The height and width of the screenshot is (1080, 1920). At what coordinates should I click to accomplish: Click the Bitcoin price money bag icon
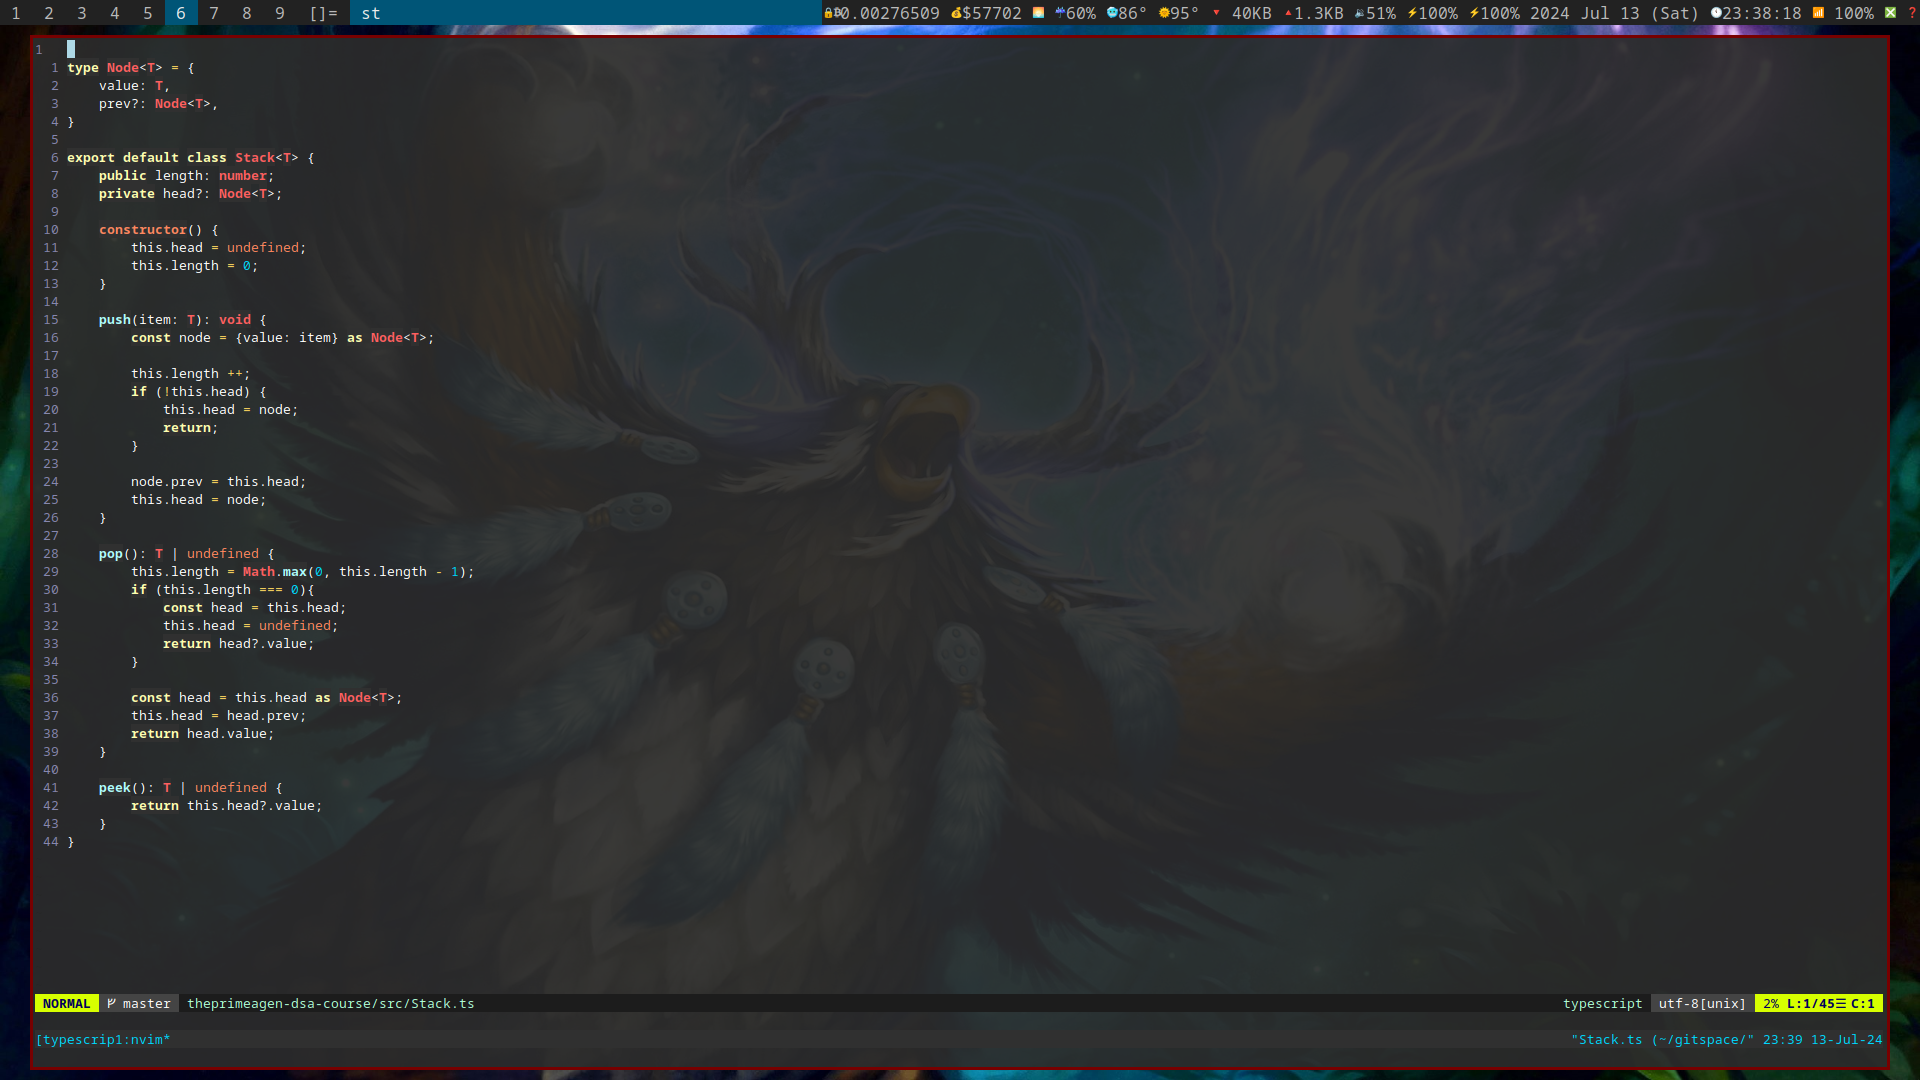point(956,13)
